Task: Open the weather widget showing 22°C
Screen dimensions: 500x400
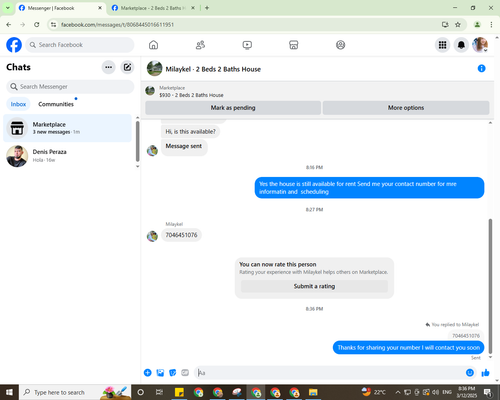Action: coord(374,392)
